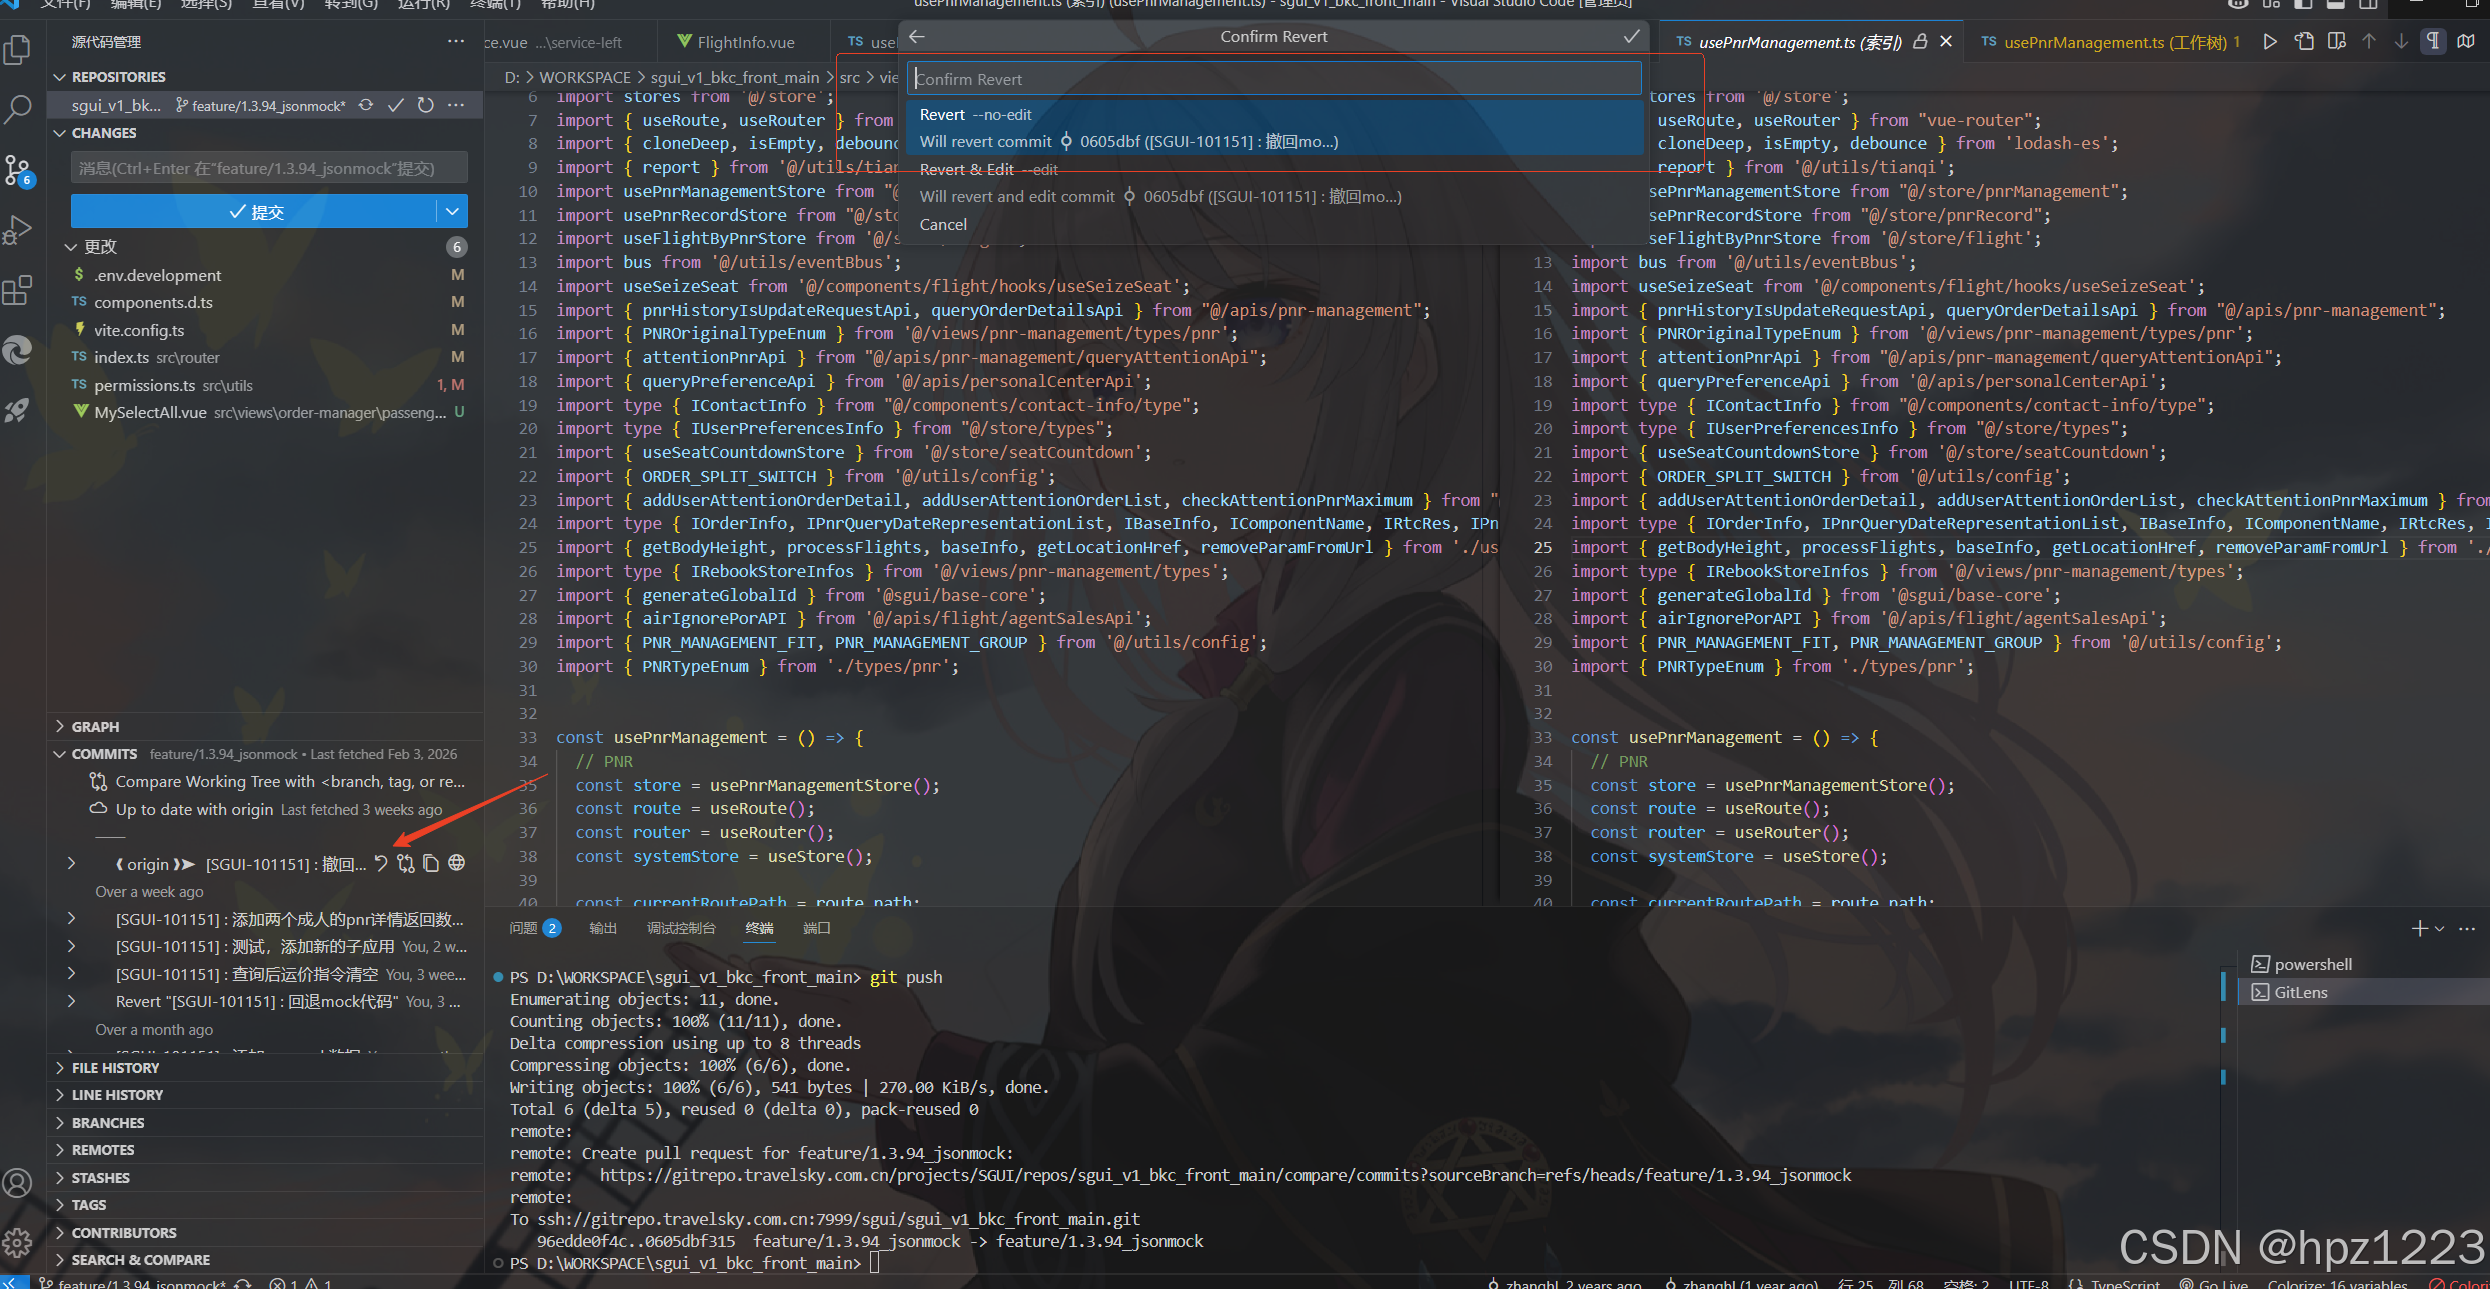Click the open on remote globe icon
2490x1289 pixels.
tap(457, 863)
